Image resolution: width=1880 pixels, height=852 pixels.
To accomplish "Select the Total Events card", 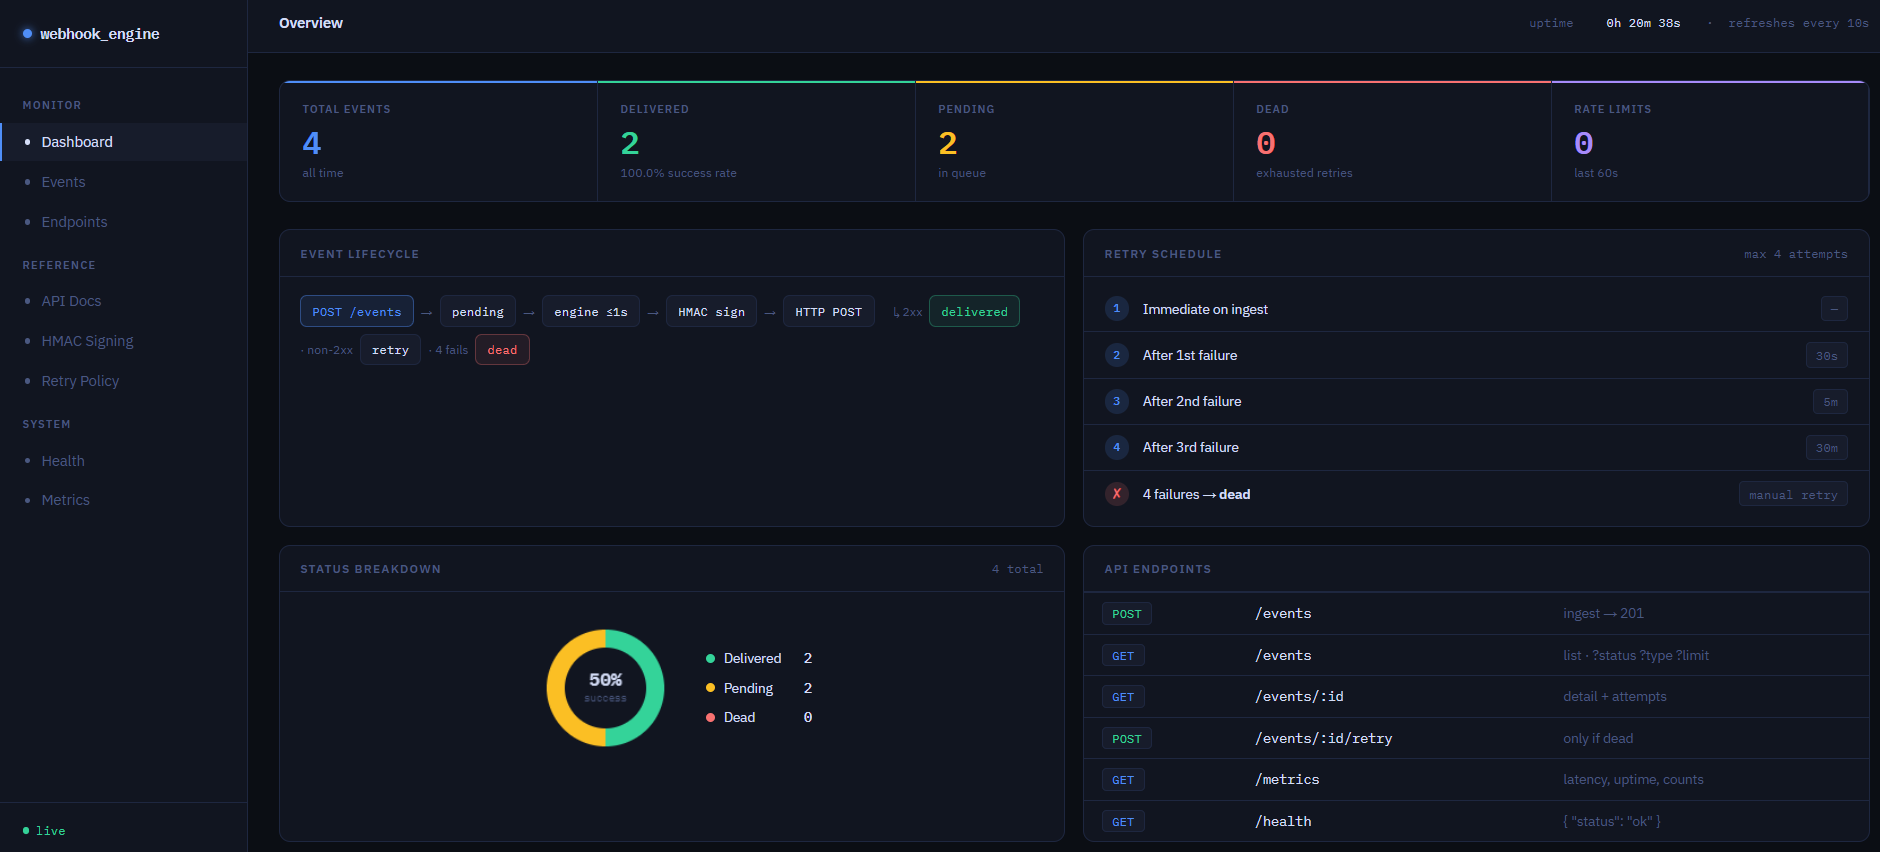I will point(439,142).
